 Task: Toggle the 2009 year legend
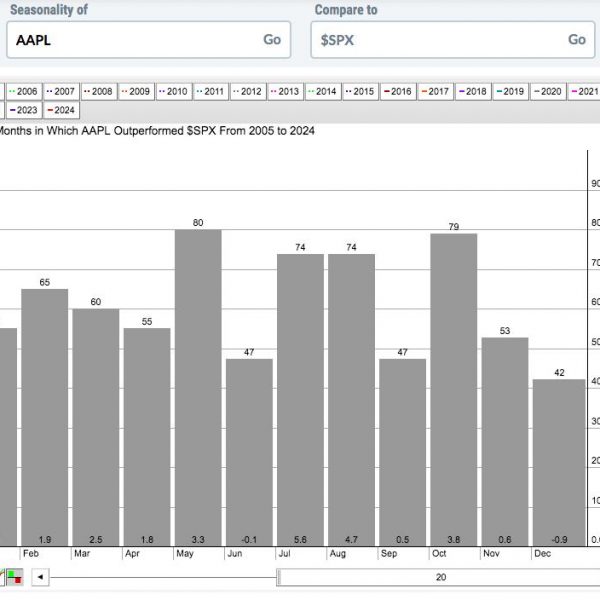coord(136,92)
